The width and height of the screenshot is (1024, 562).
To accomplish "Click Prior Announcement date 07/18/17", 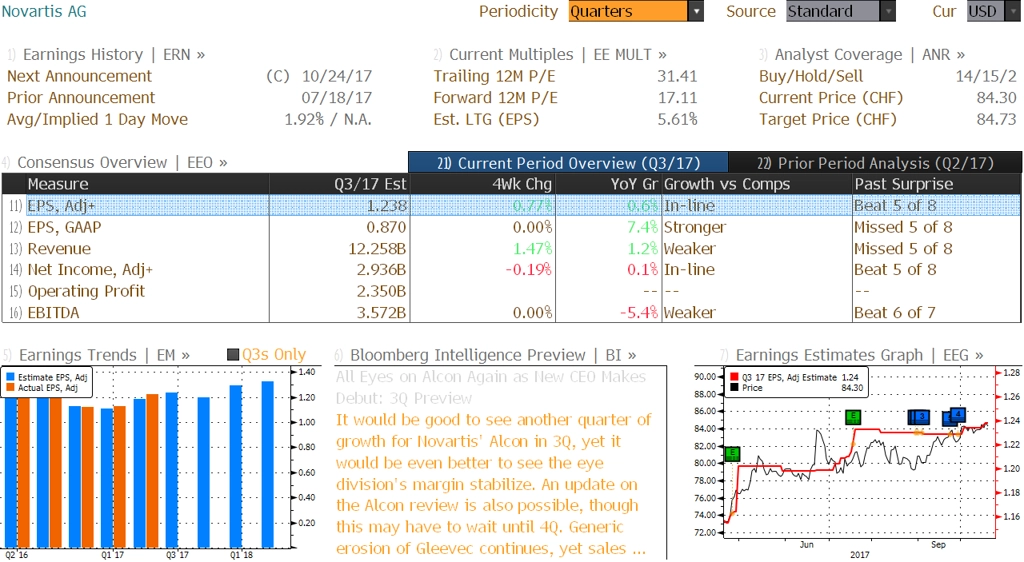I will click(337, 97).
